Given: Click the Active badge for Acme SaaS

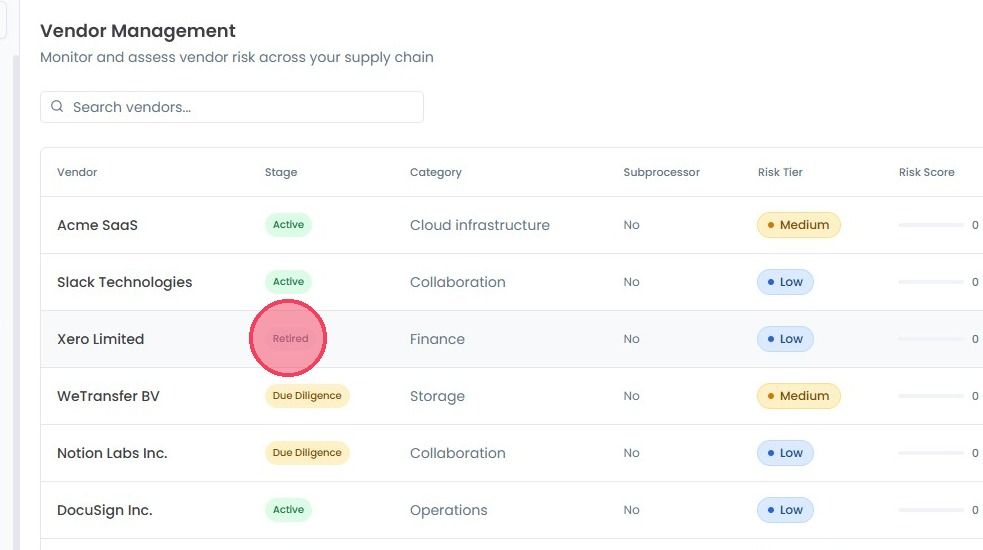Looking at the screenshot, I should 288,225.
